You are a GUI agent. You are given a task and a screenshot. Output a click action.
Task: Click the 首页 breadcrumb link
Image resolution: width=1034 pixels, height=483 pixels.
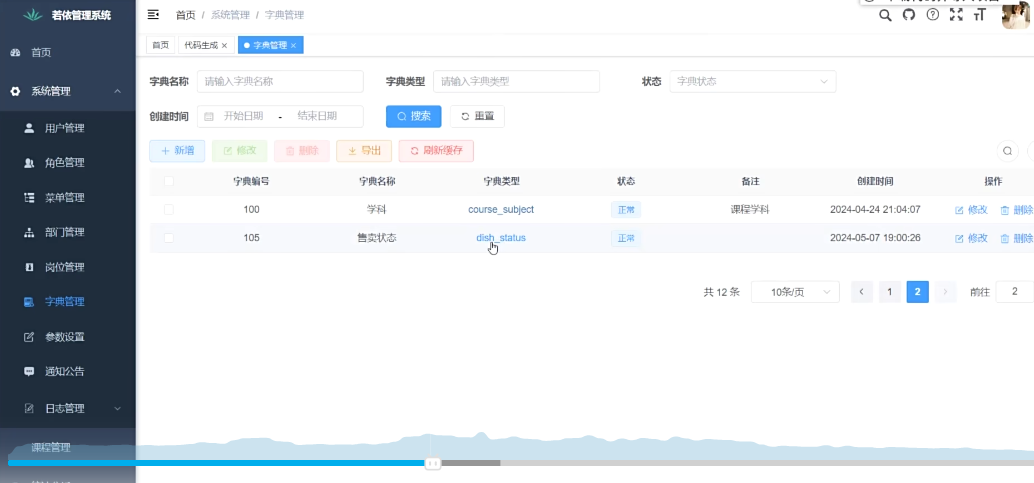coord(185,15)
